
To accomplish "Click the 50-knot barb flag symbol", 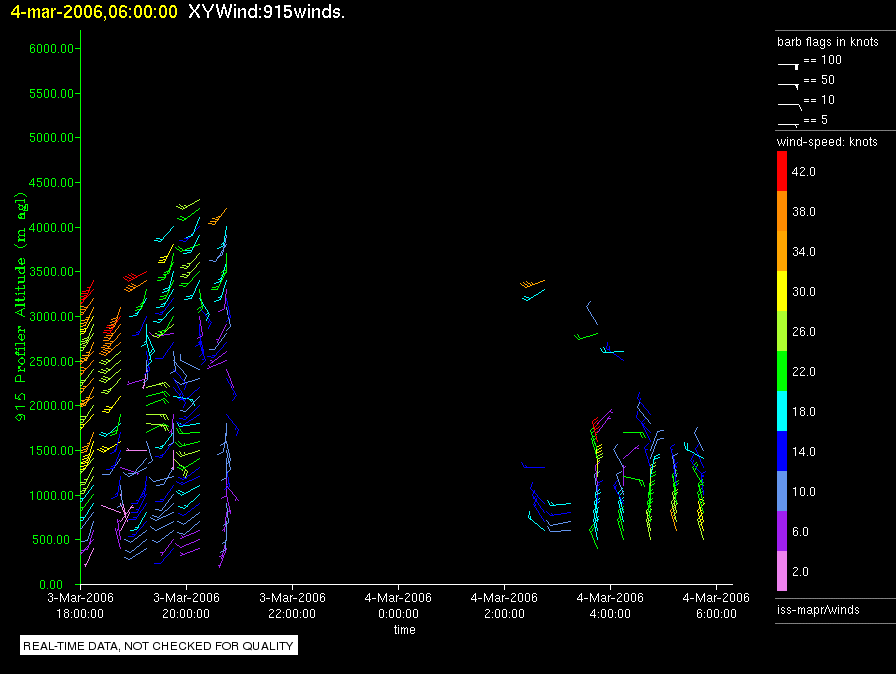I will point(789,83).
